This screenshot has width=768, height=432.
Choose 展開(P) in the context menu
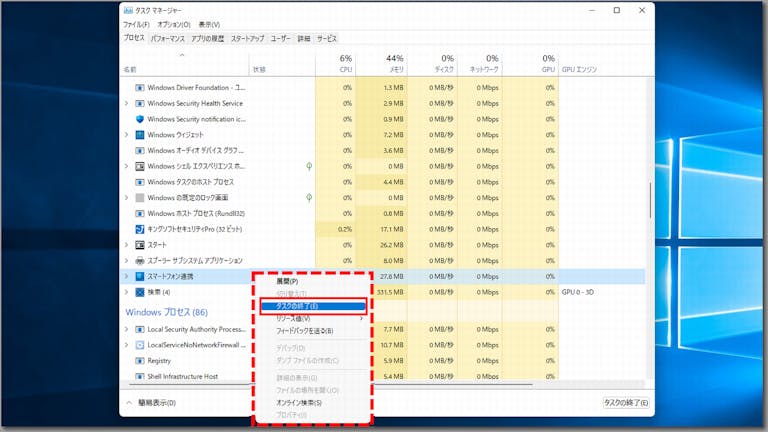pos(287,281)
